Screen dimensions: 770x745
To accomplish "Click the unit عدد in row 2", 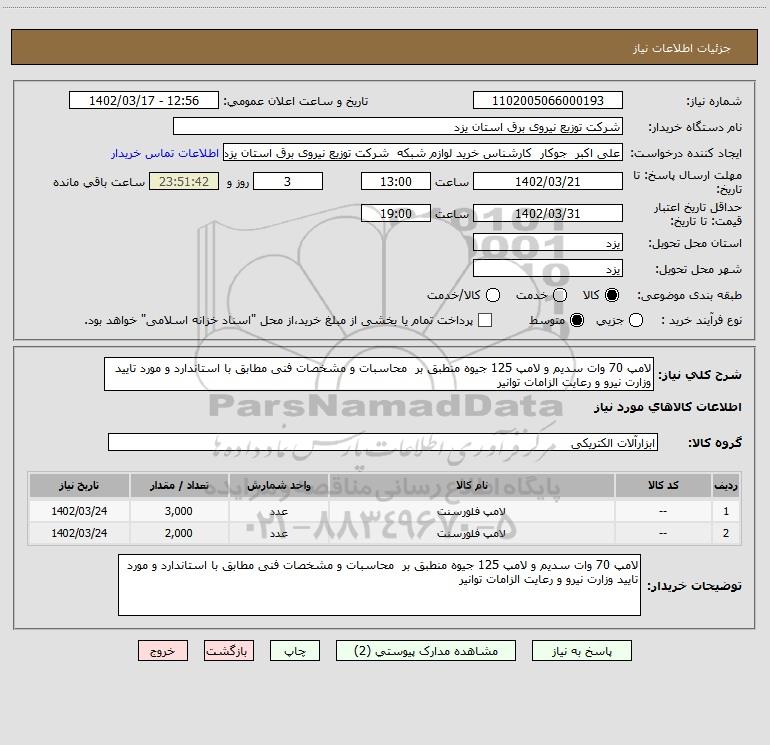I will (278, 533).
